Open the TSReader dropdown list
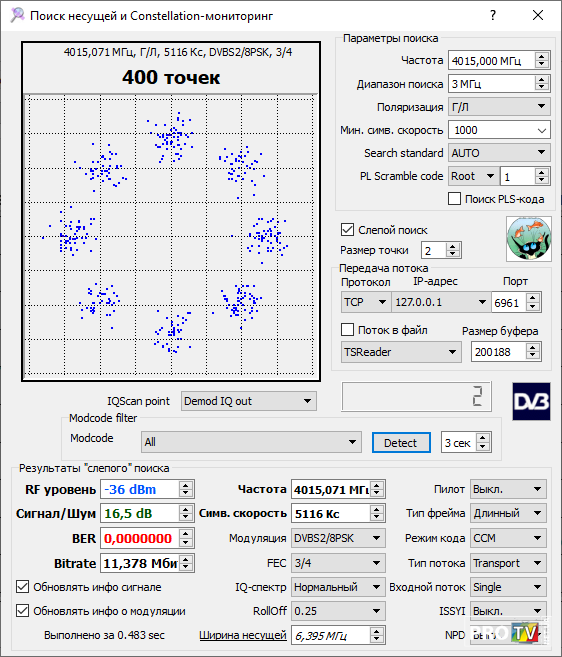This screenshot has width=562, height=657. pyautogui.click(x=401, y=352)
